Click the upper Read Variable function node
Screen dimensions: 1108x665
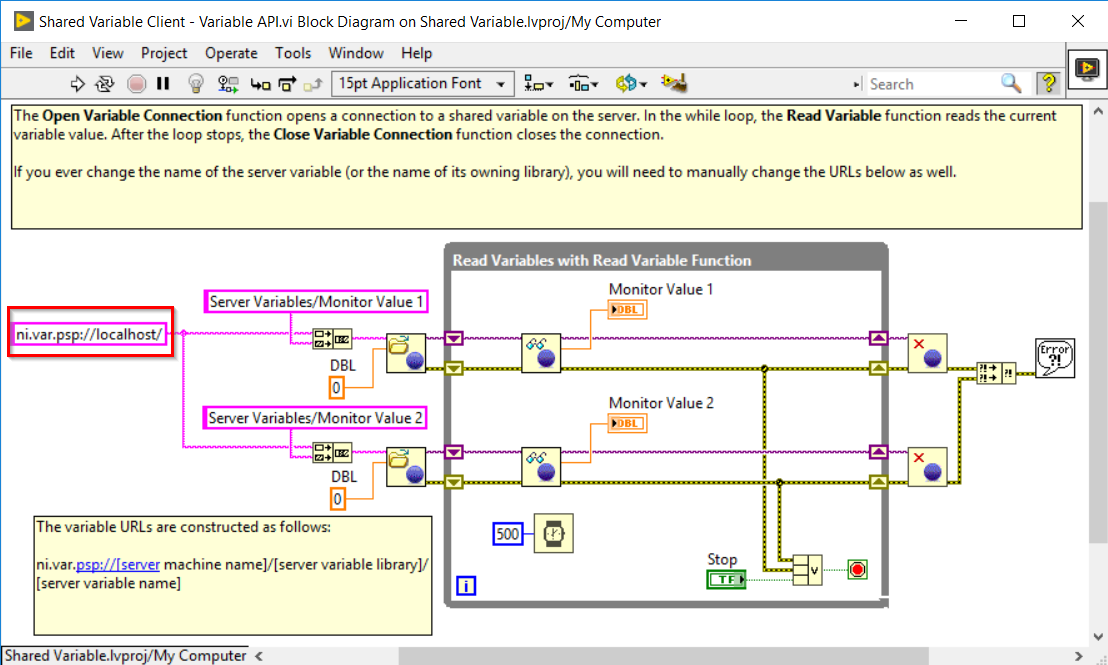pos(541,355)
